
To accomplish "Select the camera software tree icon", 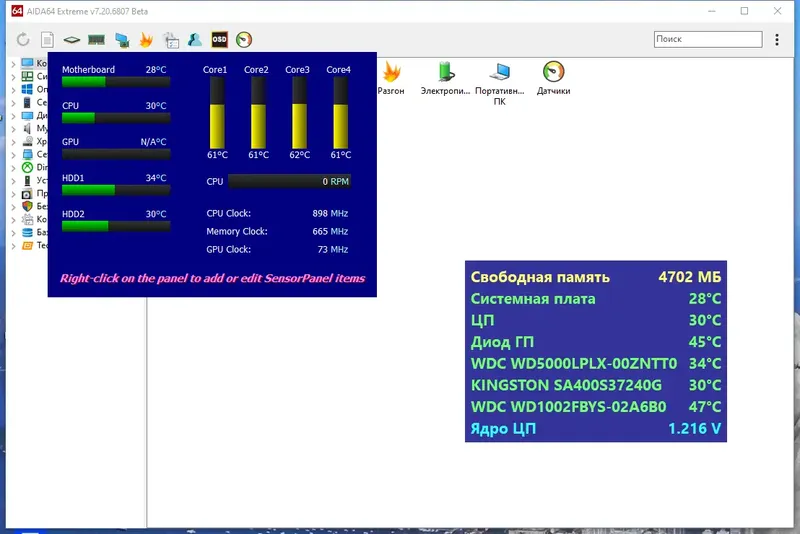I will click(28, 194).
